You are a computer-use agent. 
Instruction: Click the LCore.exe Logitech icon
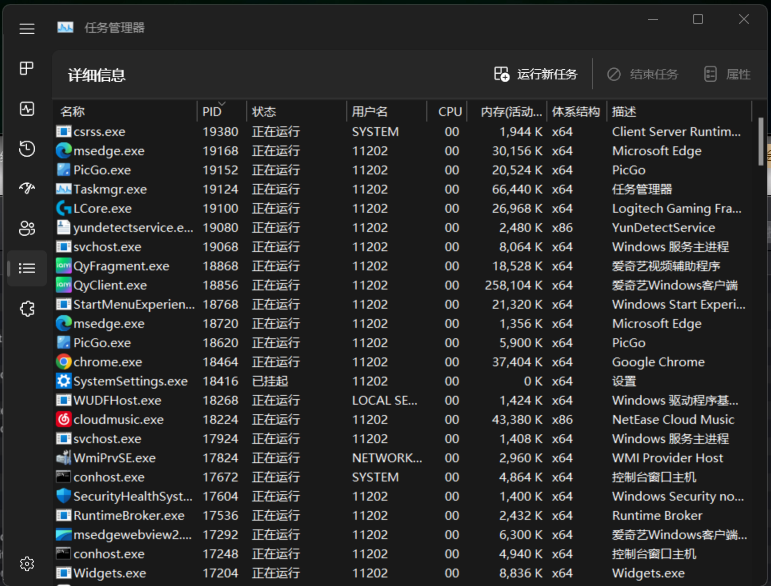pos(63,208)
